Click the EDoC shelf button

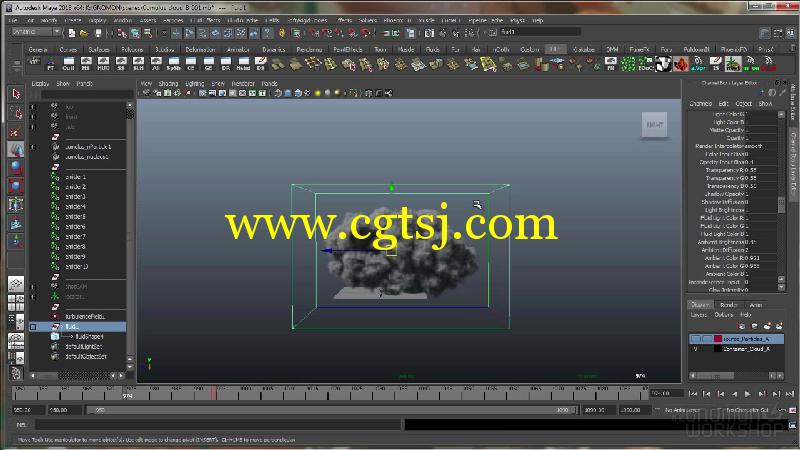tap(646, 64)
